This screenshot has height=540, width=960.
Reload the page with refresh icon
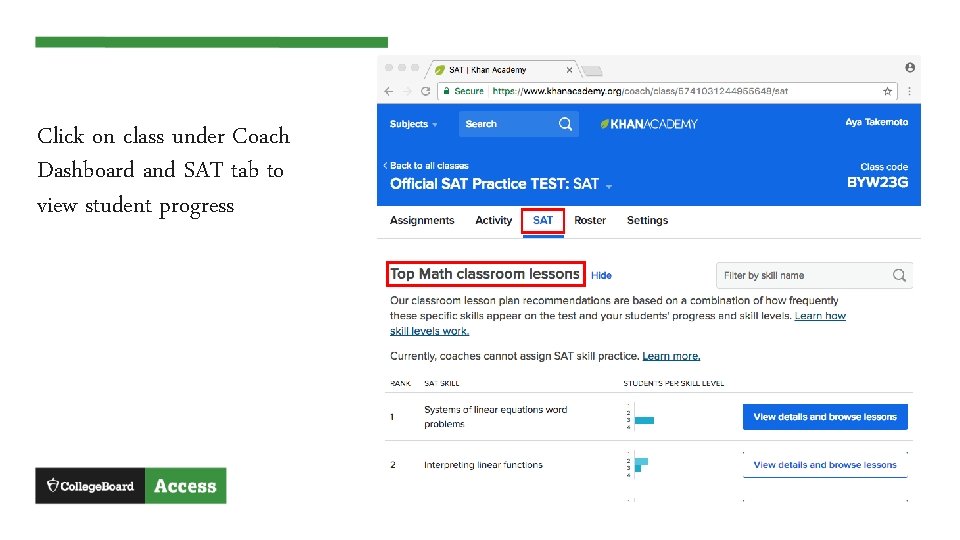click(x=426, y=91)
